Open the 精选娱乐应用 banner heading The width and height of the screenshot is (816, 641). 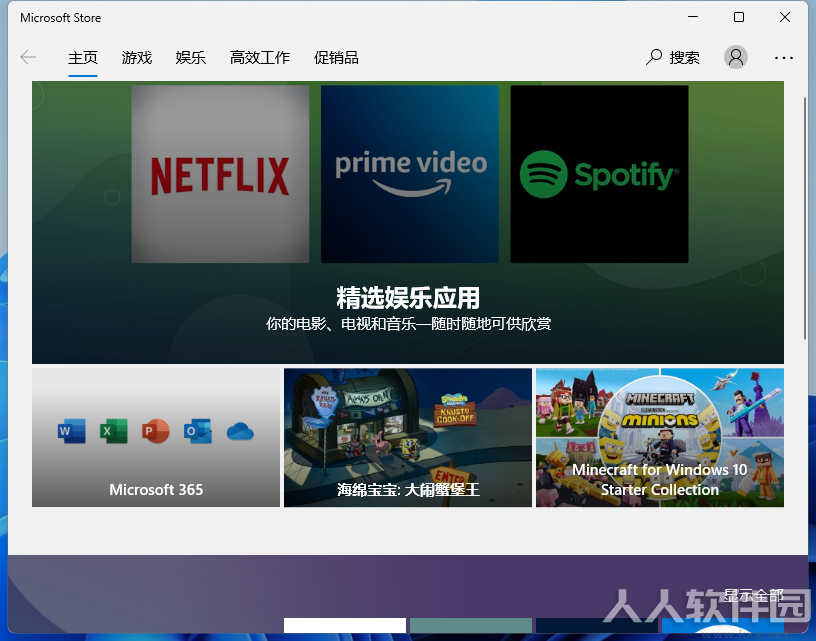pos(408,298)
